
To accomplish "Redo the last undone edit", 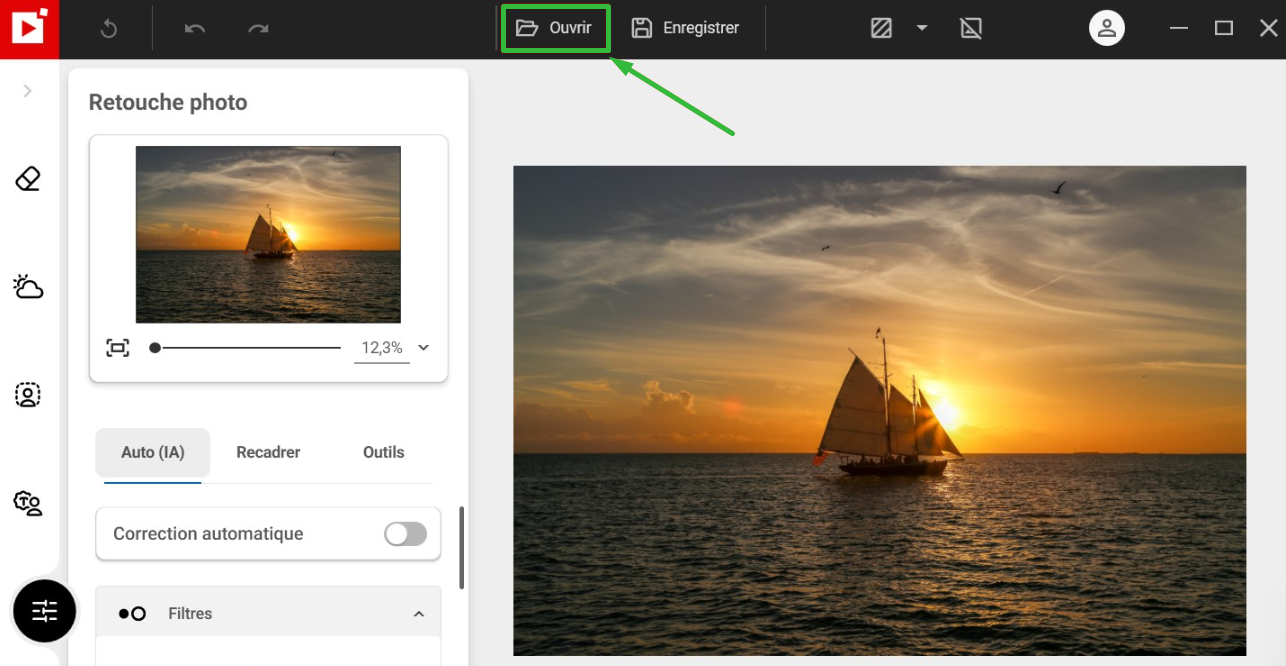I will coord(259,29).
